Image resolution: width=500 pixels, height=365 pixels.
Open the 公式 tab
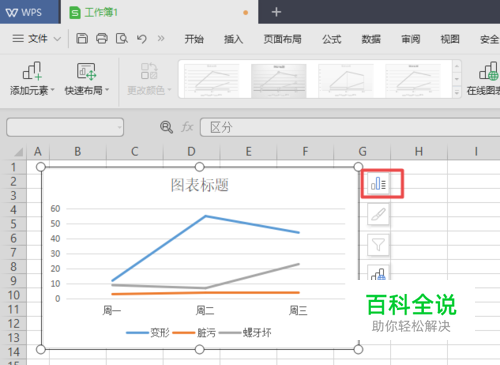[332, 39]
